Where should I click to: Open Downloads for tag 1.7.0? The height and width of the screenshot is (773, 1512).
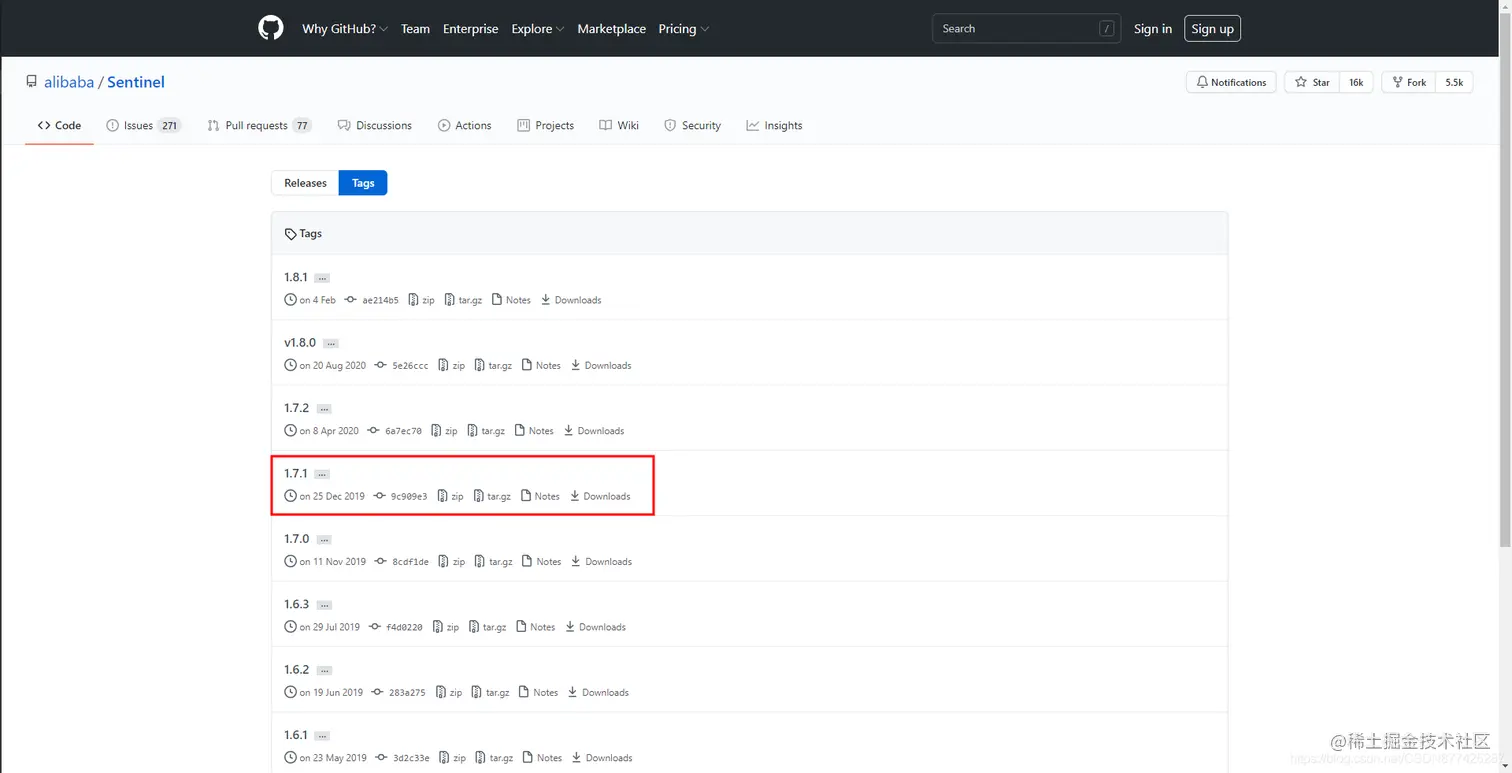click(601, 562)
